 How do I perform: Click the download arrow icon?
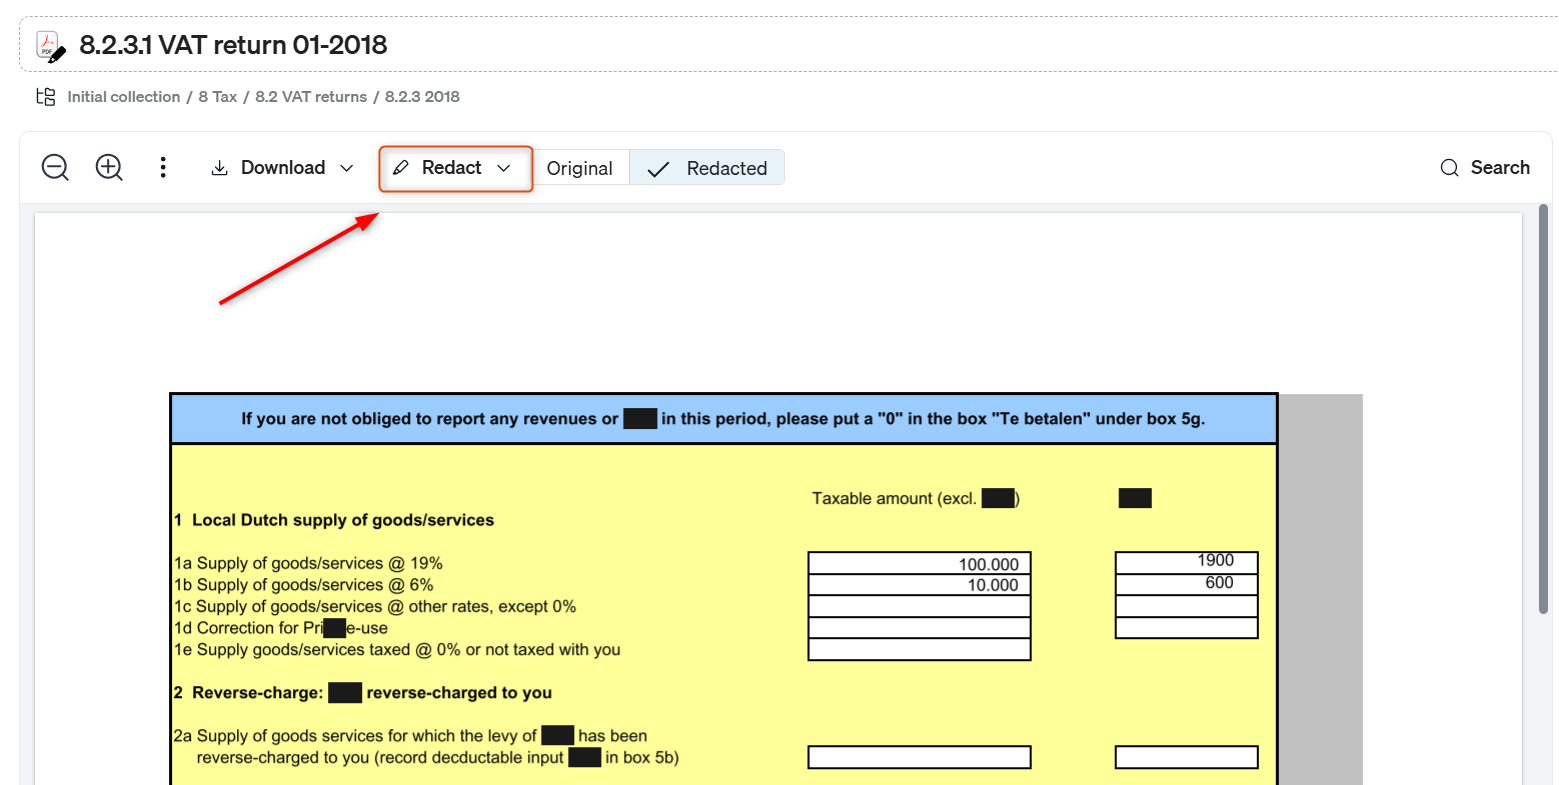(219, 168)
